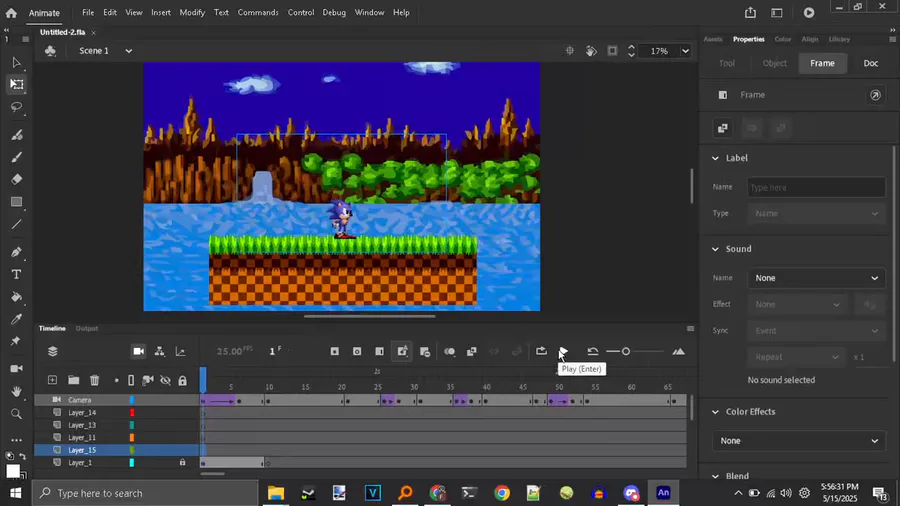This screenshot has width=900, height=506.
Task: Click the Layer_13 teal color swatch
Action: point(131,425)
